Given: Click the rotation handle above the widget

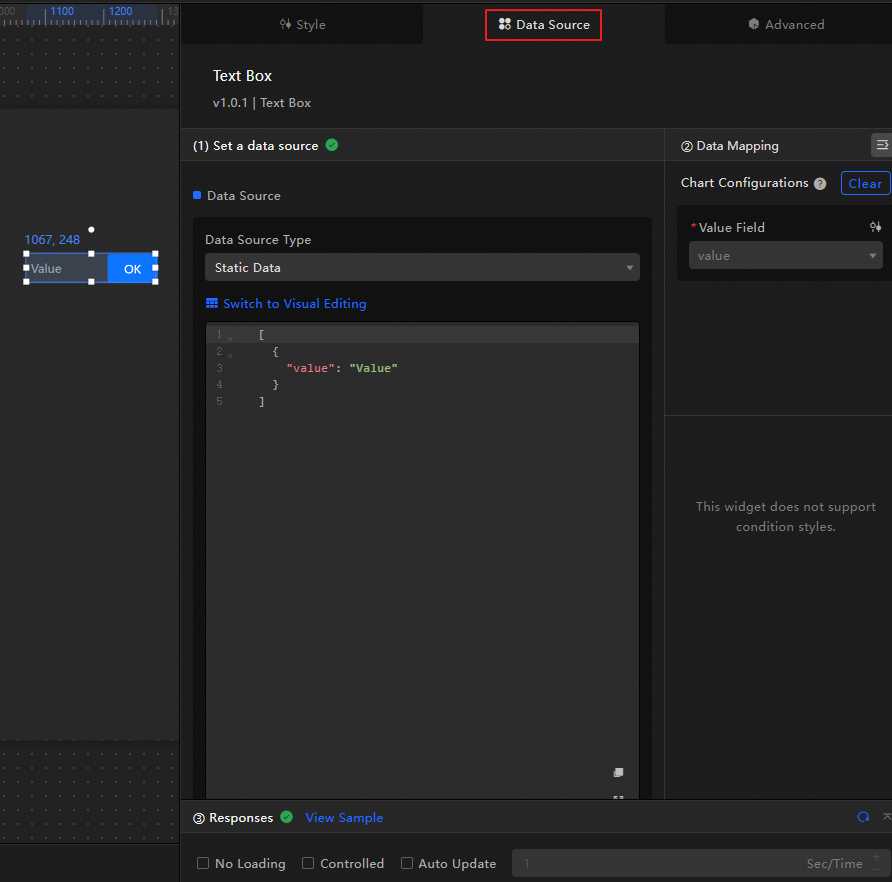Looking at the screenshot, I should 91,230.
